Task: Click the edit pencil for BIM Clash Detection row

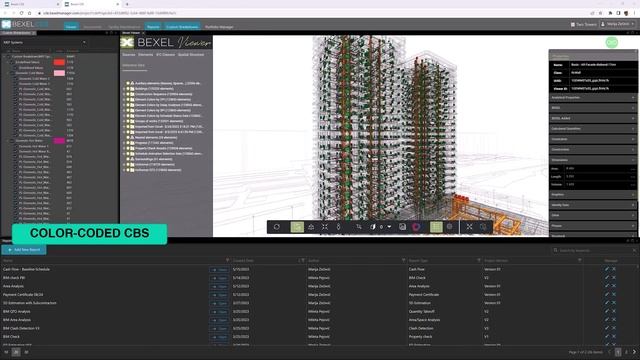Action: point(607,328)
